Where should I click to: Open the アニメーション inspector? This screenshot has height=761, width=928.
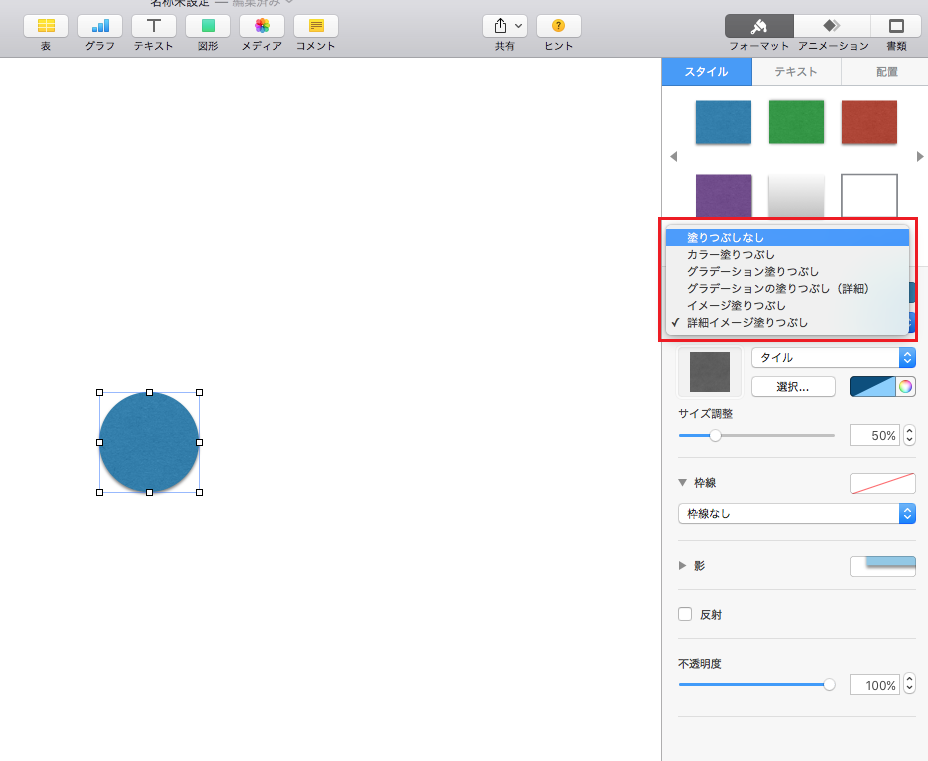coord(832,26)
